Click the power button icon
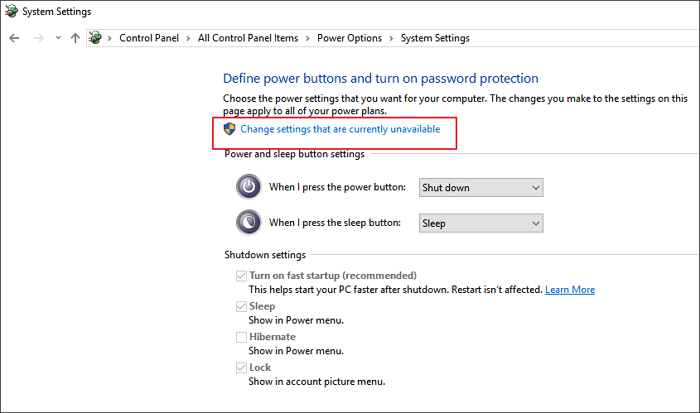Viewport: 700px width, 413px height. coord(247,187)
